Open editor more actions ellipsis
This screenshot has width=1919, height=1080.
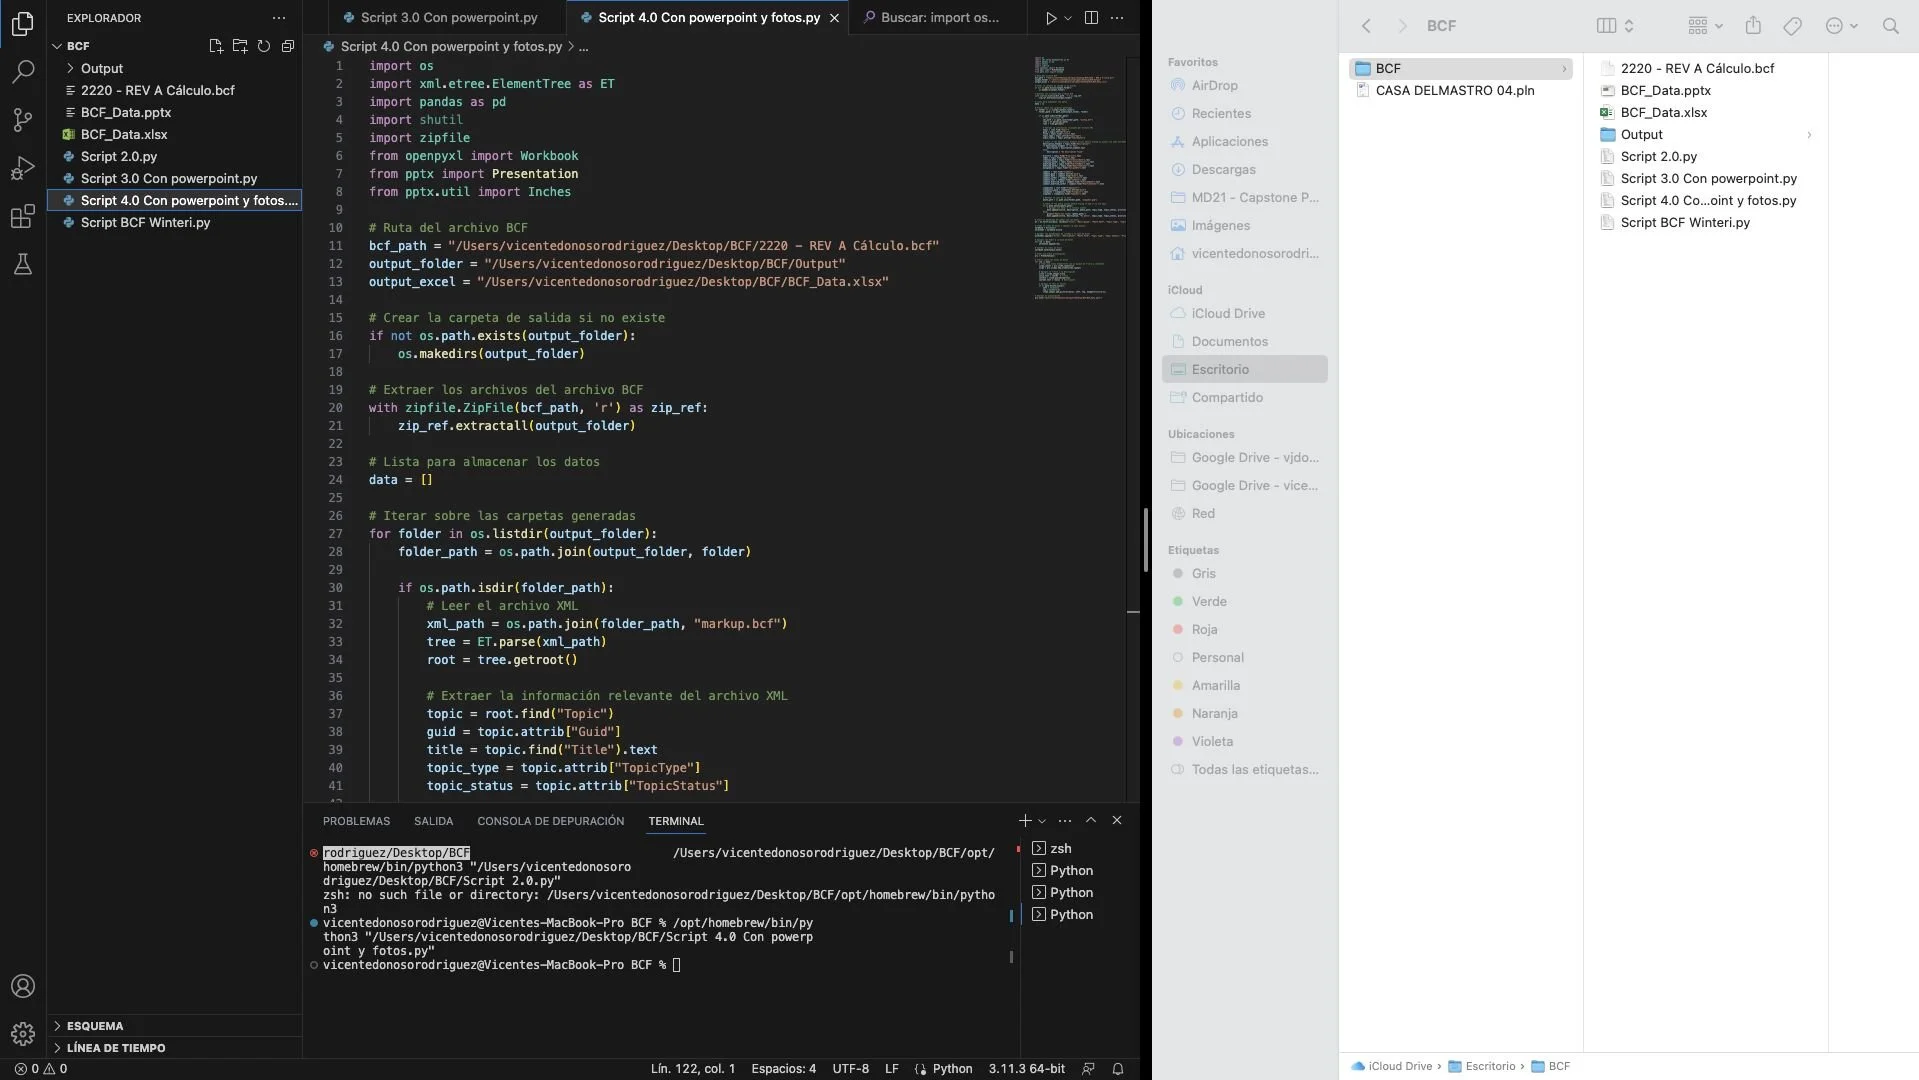click(x=1118, y=18)
